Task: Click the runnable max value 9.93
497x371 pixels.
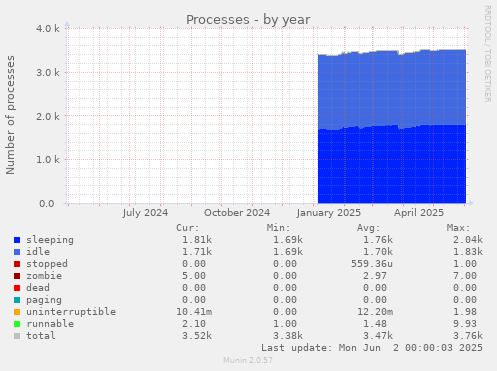Action: tap(465, 324)
